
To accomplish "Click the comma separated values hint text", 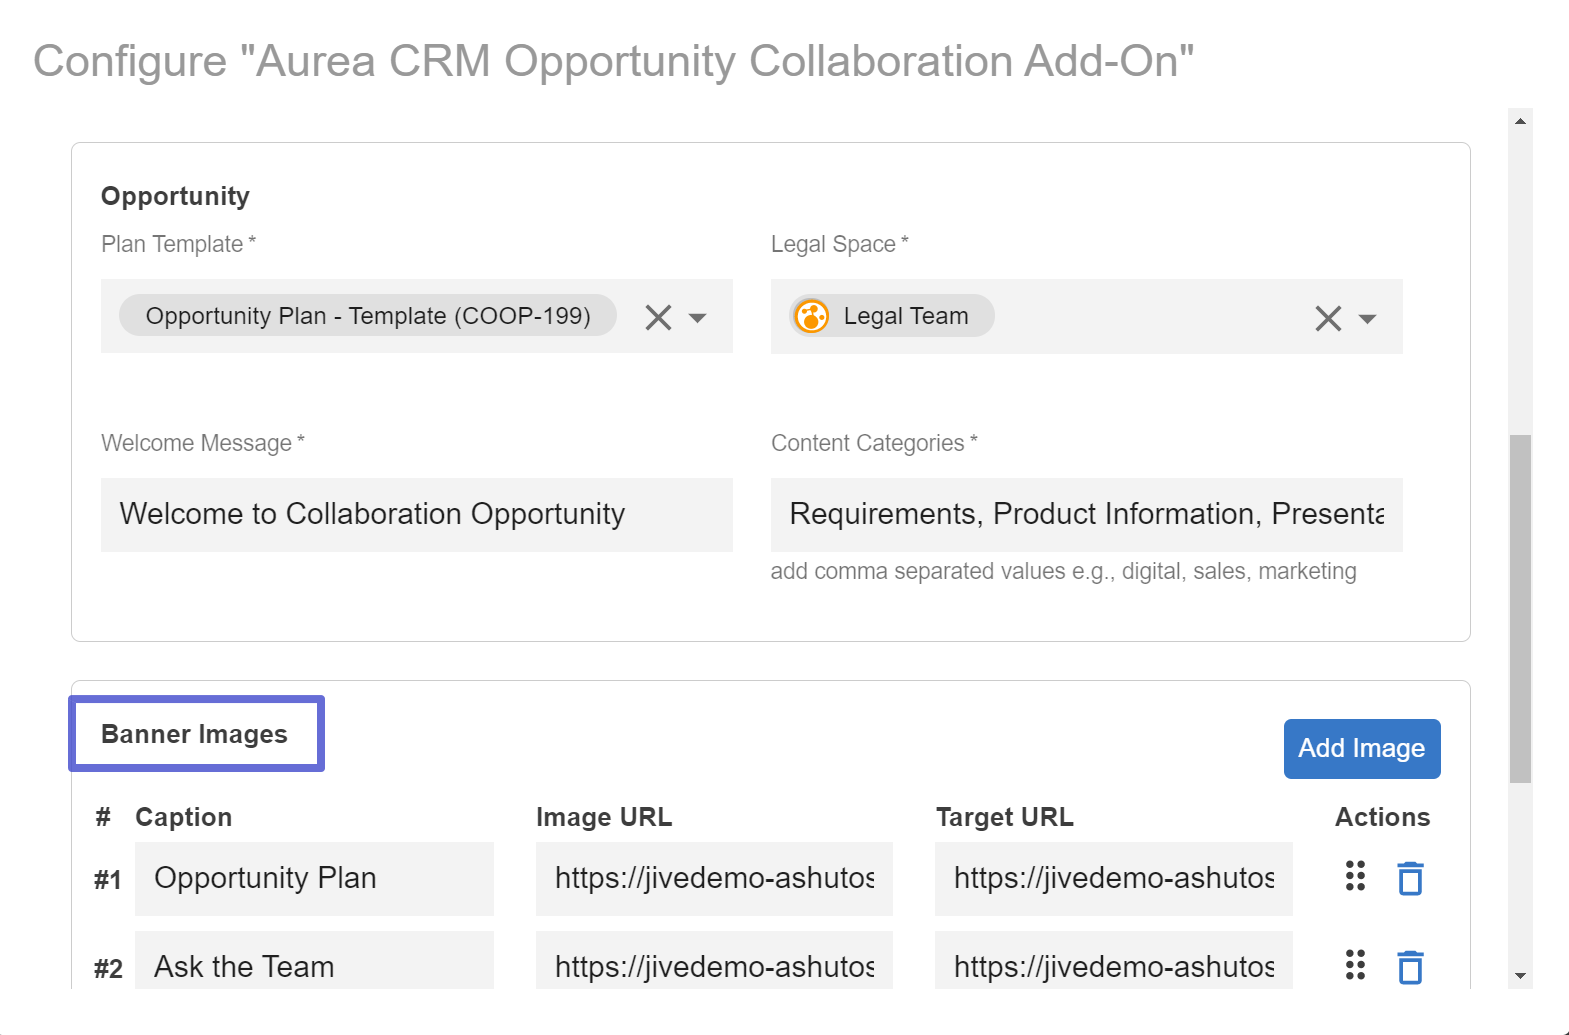I will pyautogui.click(x=1063, y=571).
